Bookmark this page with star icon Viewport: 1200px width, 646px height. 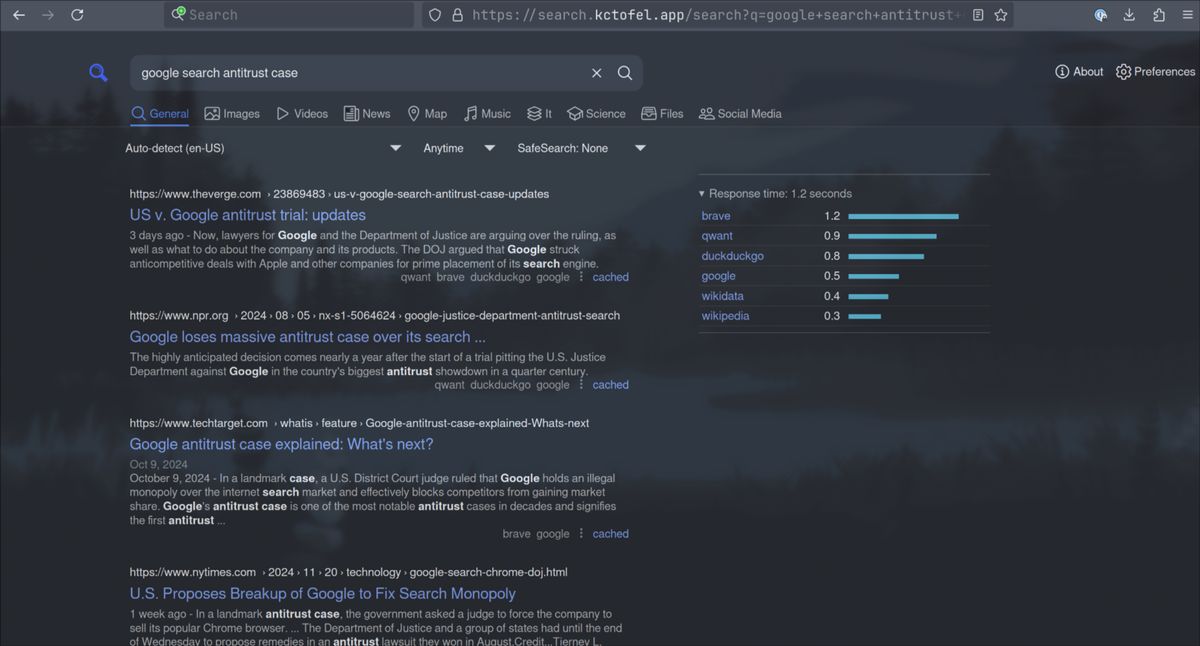click(x=1000, y=15)
